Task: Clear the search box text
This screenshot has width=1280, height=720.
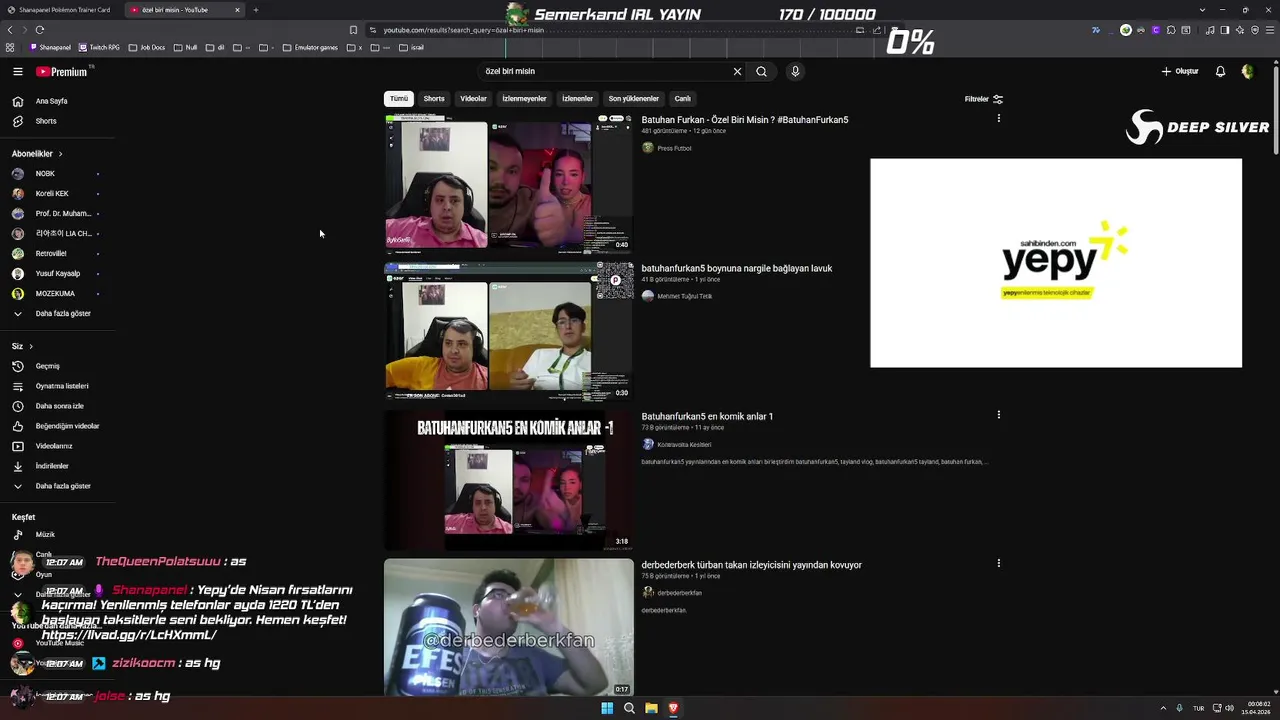Action: click(737, 72)
